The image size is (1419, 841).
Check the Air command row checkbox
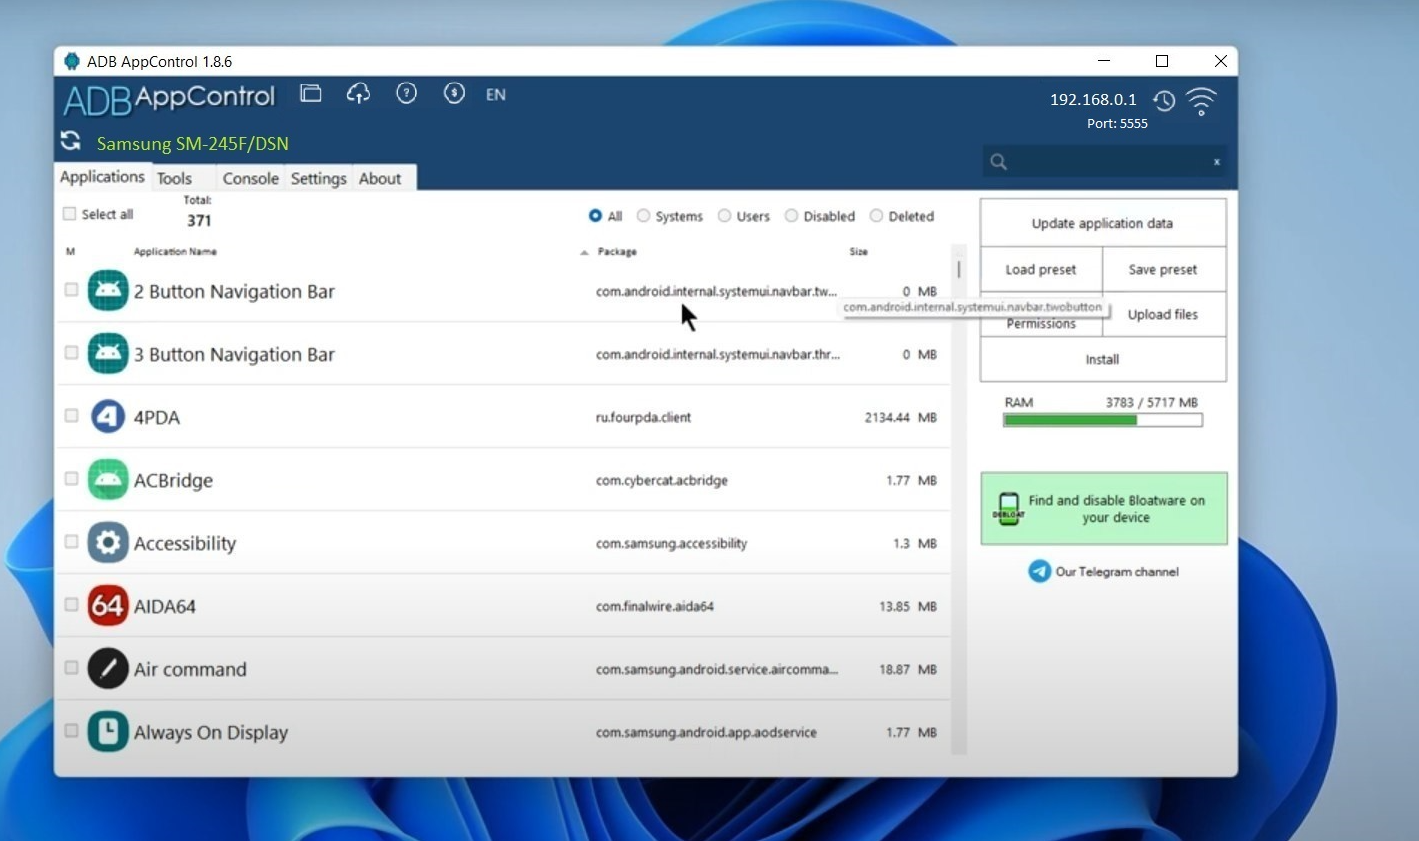[x=71, y=668]
